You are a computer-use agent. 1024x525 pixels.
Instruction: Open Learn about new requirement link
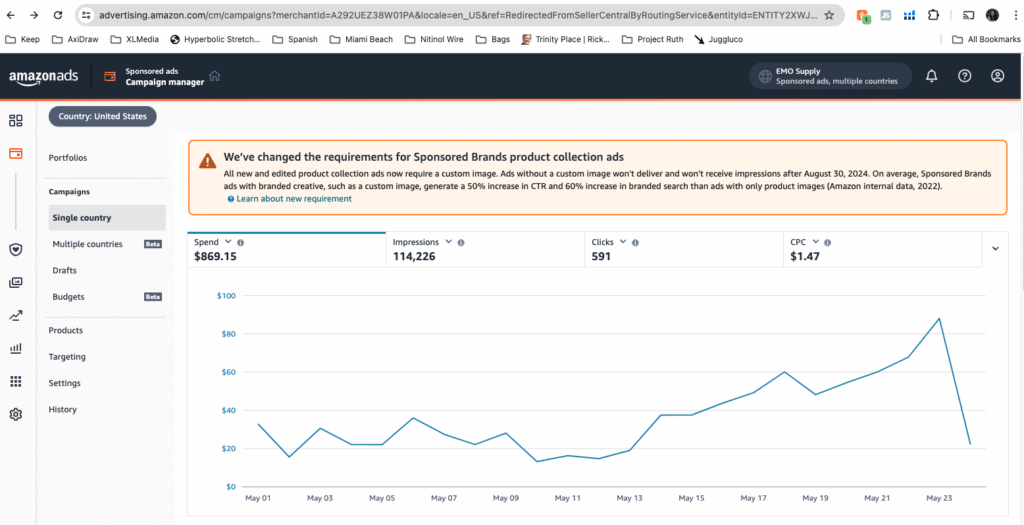pyautogui.click(x=295, y=199)
